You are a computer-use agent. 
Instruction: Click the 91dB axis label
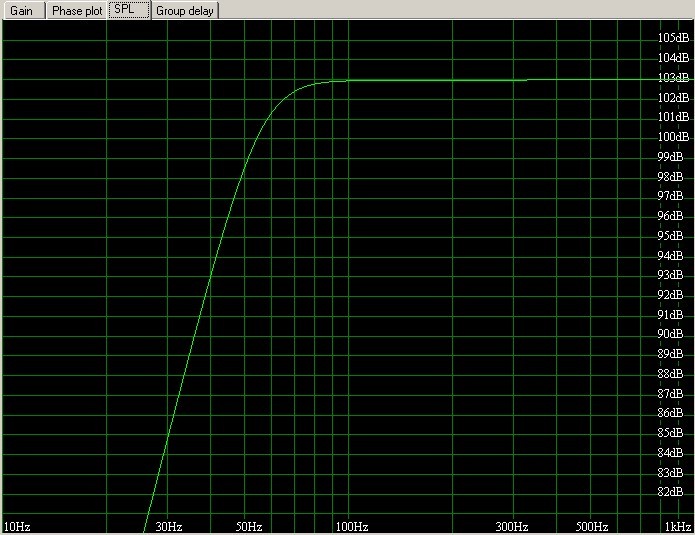670,315
